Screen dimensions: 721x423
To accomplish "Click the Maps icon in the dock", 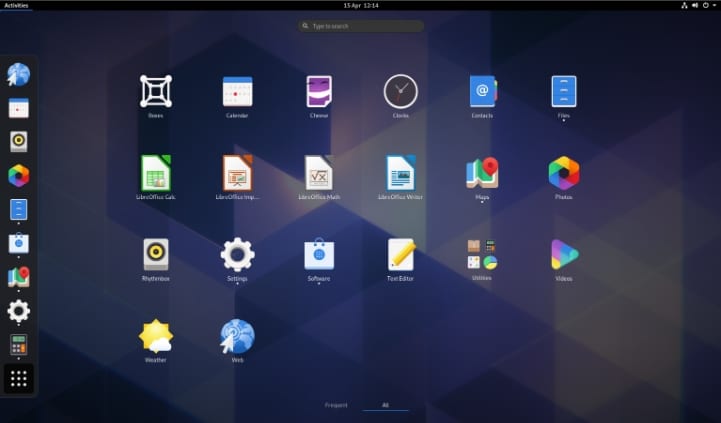I will (x=18, y=277).
